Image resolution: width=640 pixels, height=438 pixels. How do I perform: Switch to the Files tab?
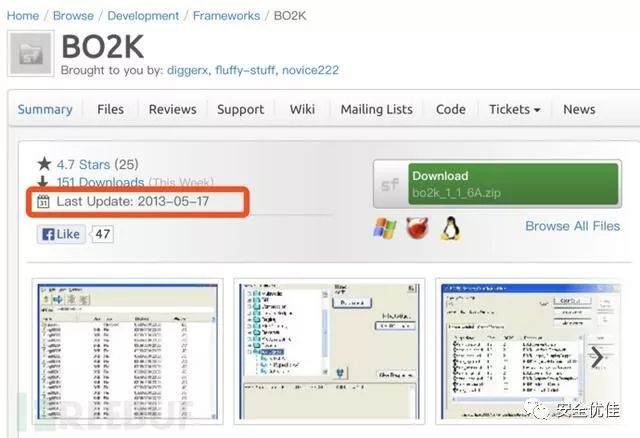(x=110, y=109)
